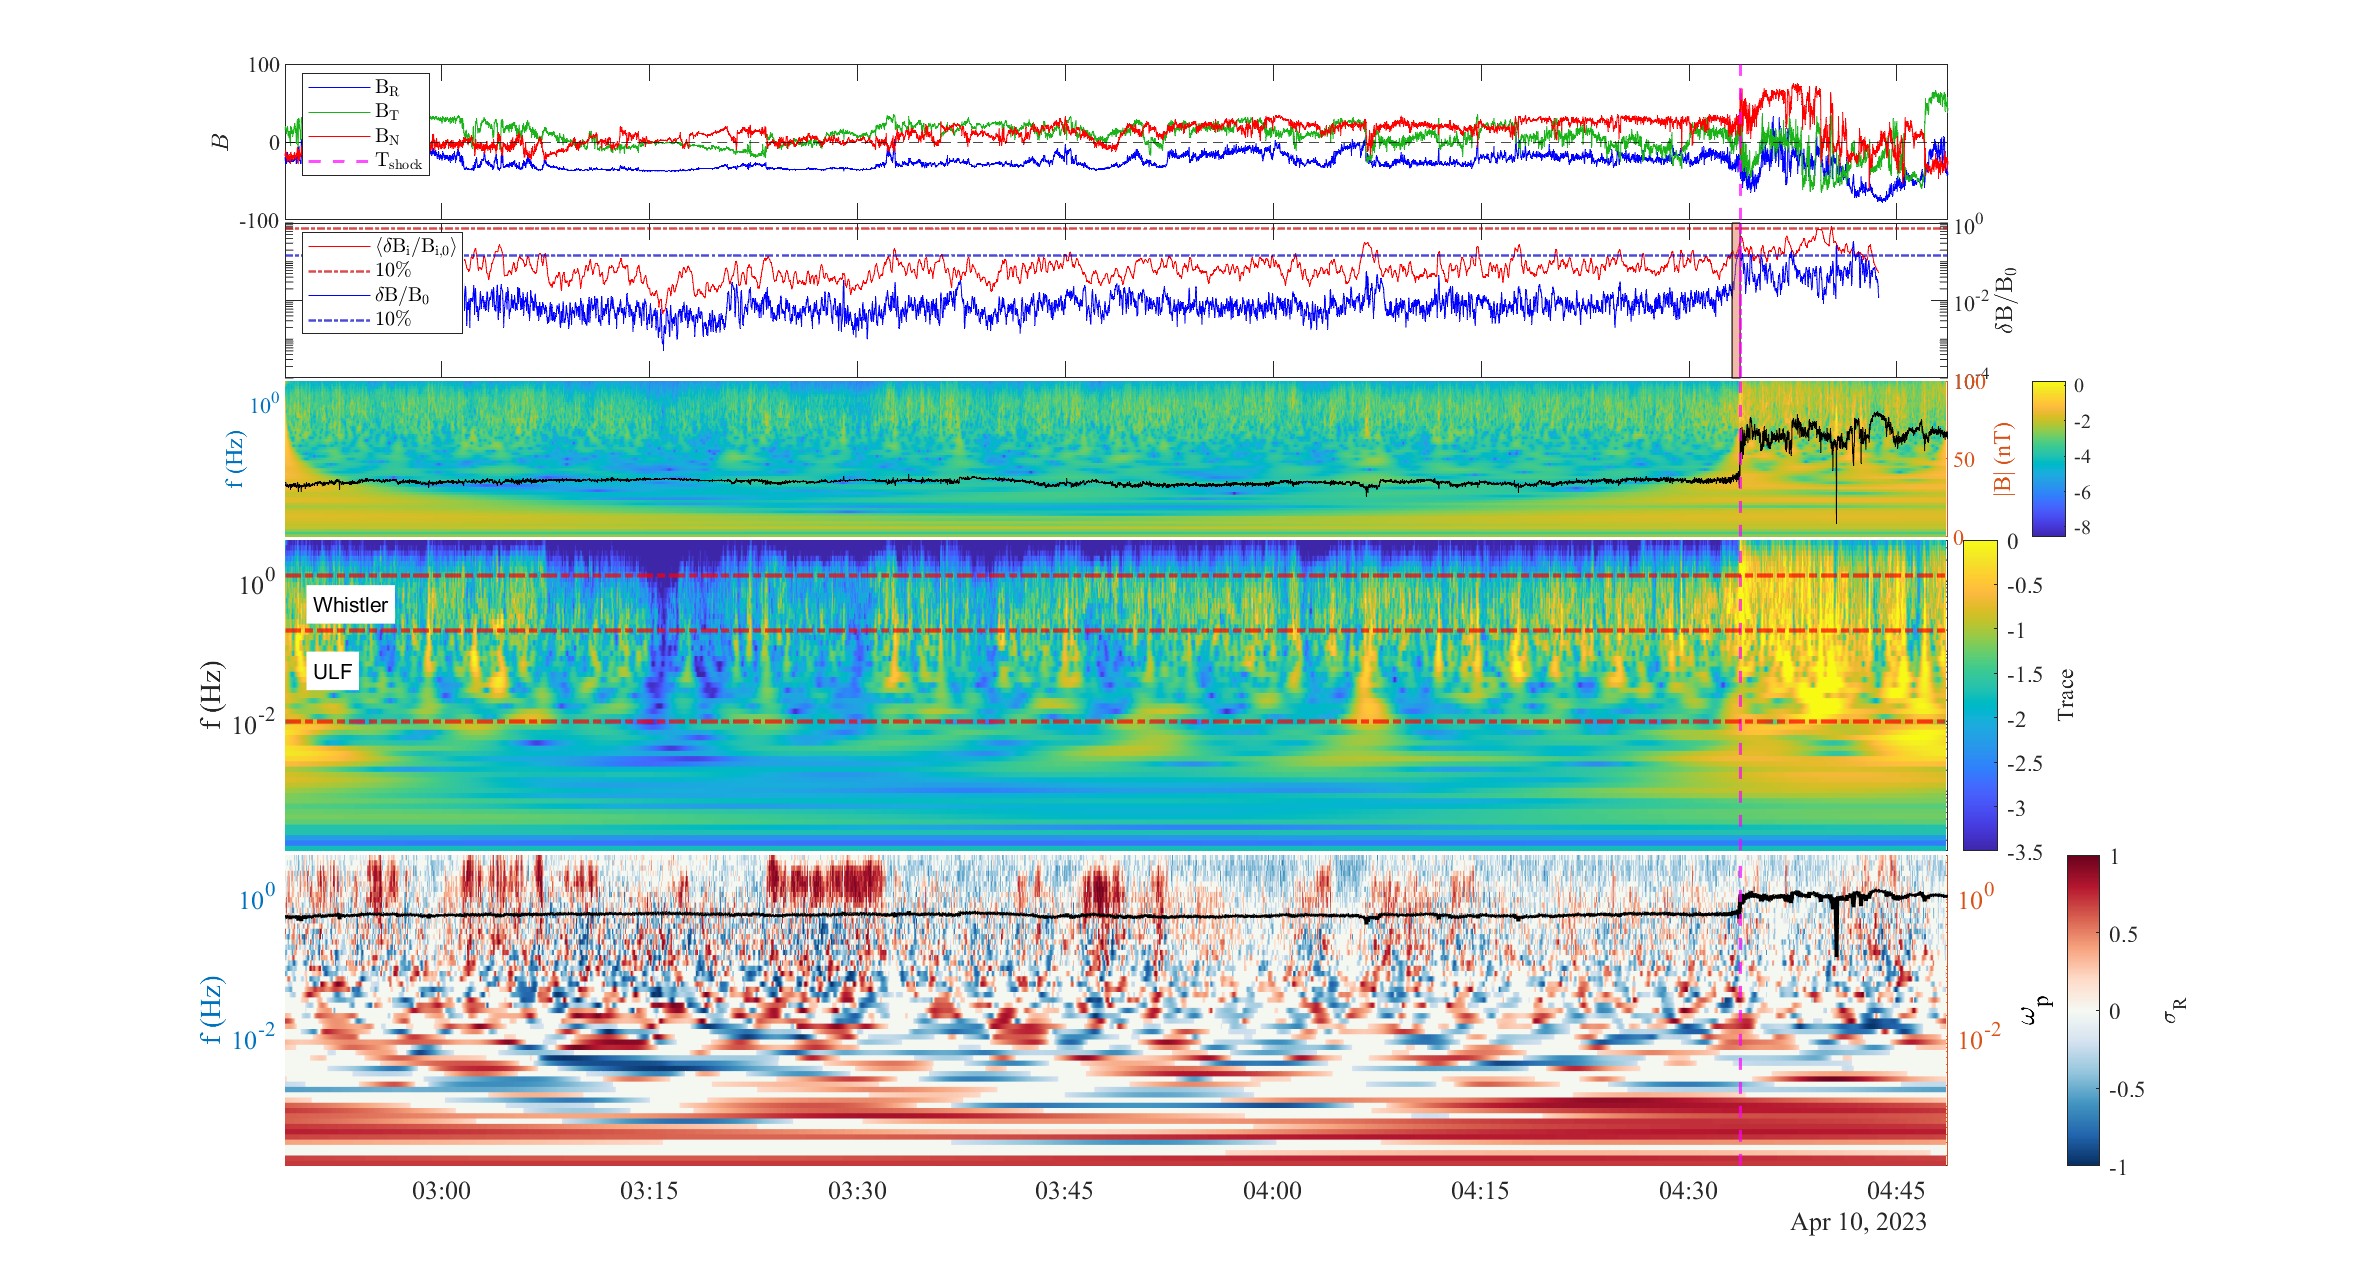
Task: Click the ULF band label
Action: click(x=332, y=672)
